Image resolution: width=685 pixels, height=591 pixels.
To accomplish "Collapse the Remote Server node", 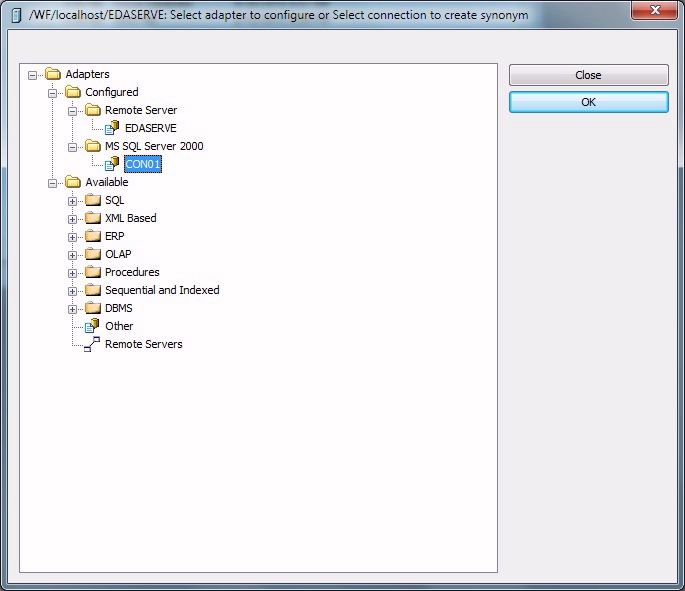I will click(73, 111).
